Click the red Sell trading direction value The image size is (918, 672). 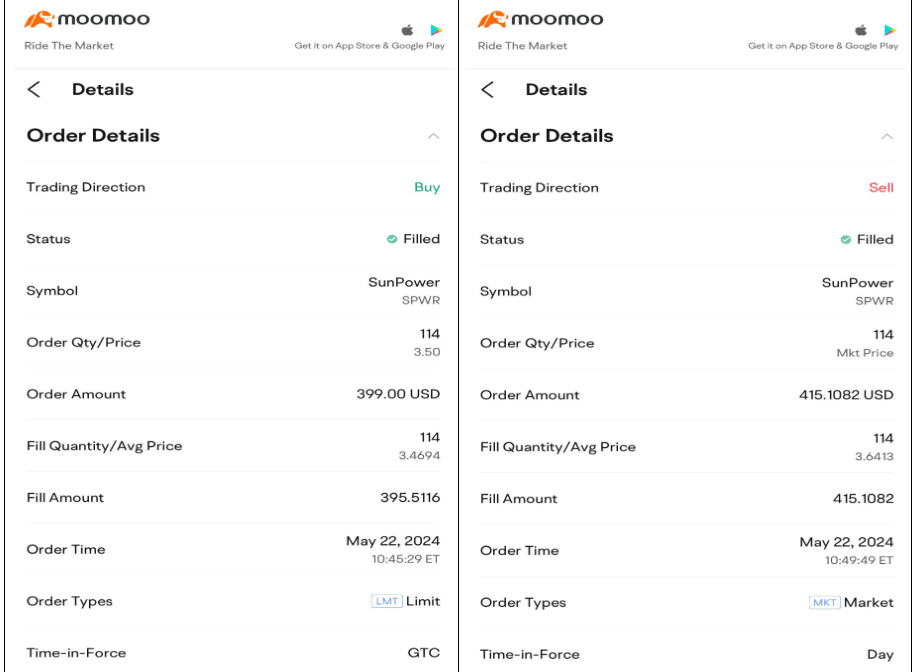pos(881,187)
